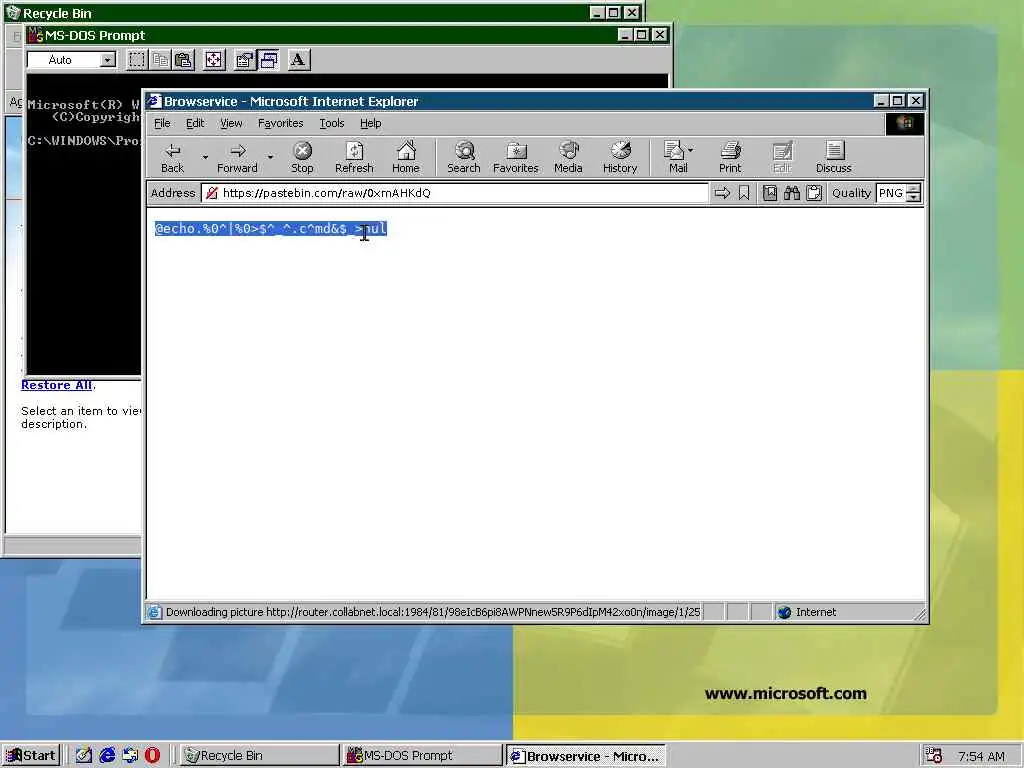This screenshot has width=1024, height=768.
Task: Refresh the pastebin page
Action: (354, 157)
